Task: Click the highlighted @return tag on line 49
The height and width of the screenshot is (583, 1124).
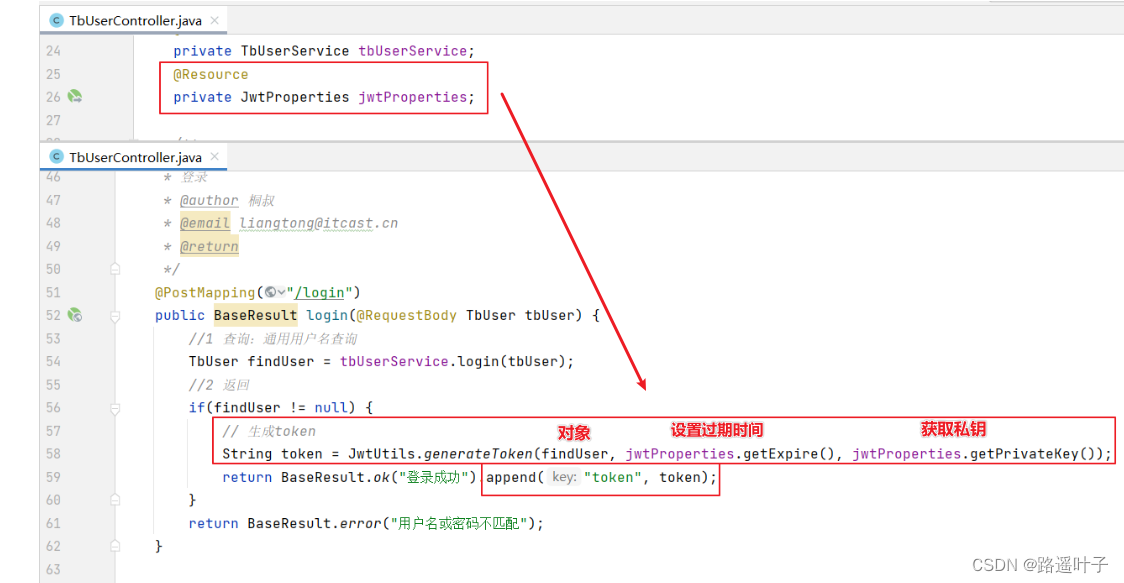Action: pos(208,246)
